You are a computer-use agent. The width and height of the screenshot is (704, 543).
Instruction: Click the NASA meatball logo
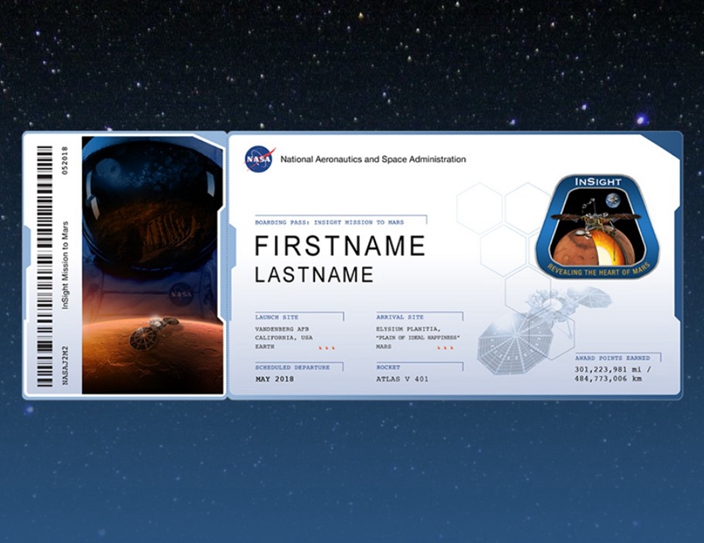(x=260, y=159)
